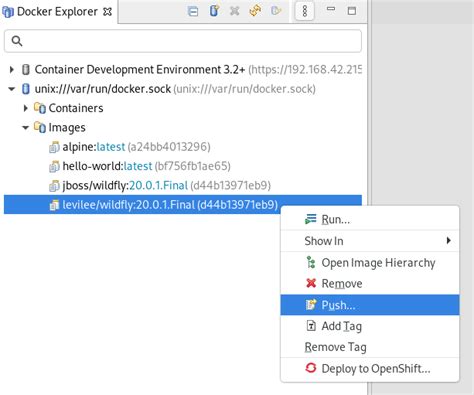
Task: Click the search filter text field
Action: [183, 41]
